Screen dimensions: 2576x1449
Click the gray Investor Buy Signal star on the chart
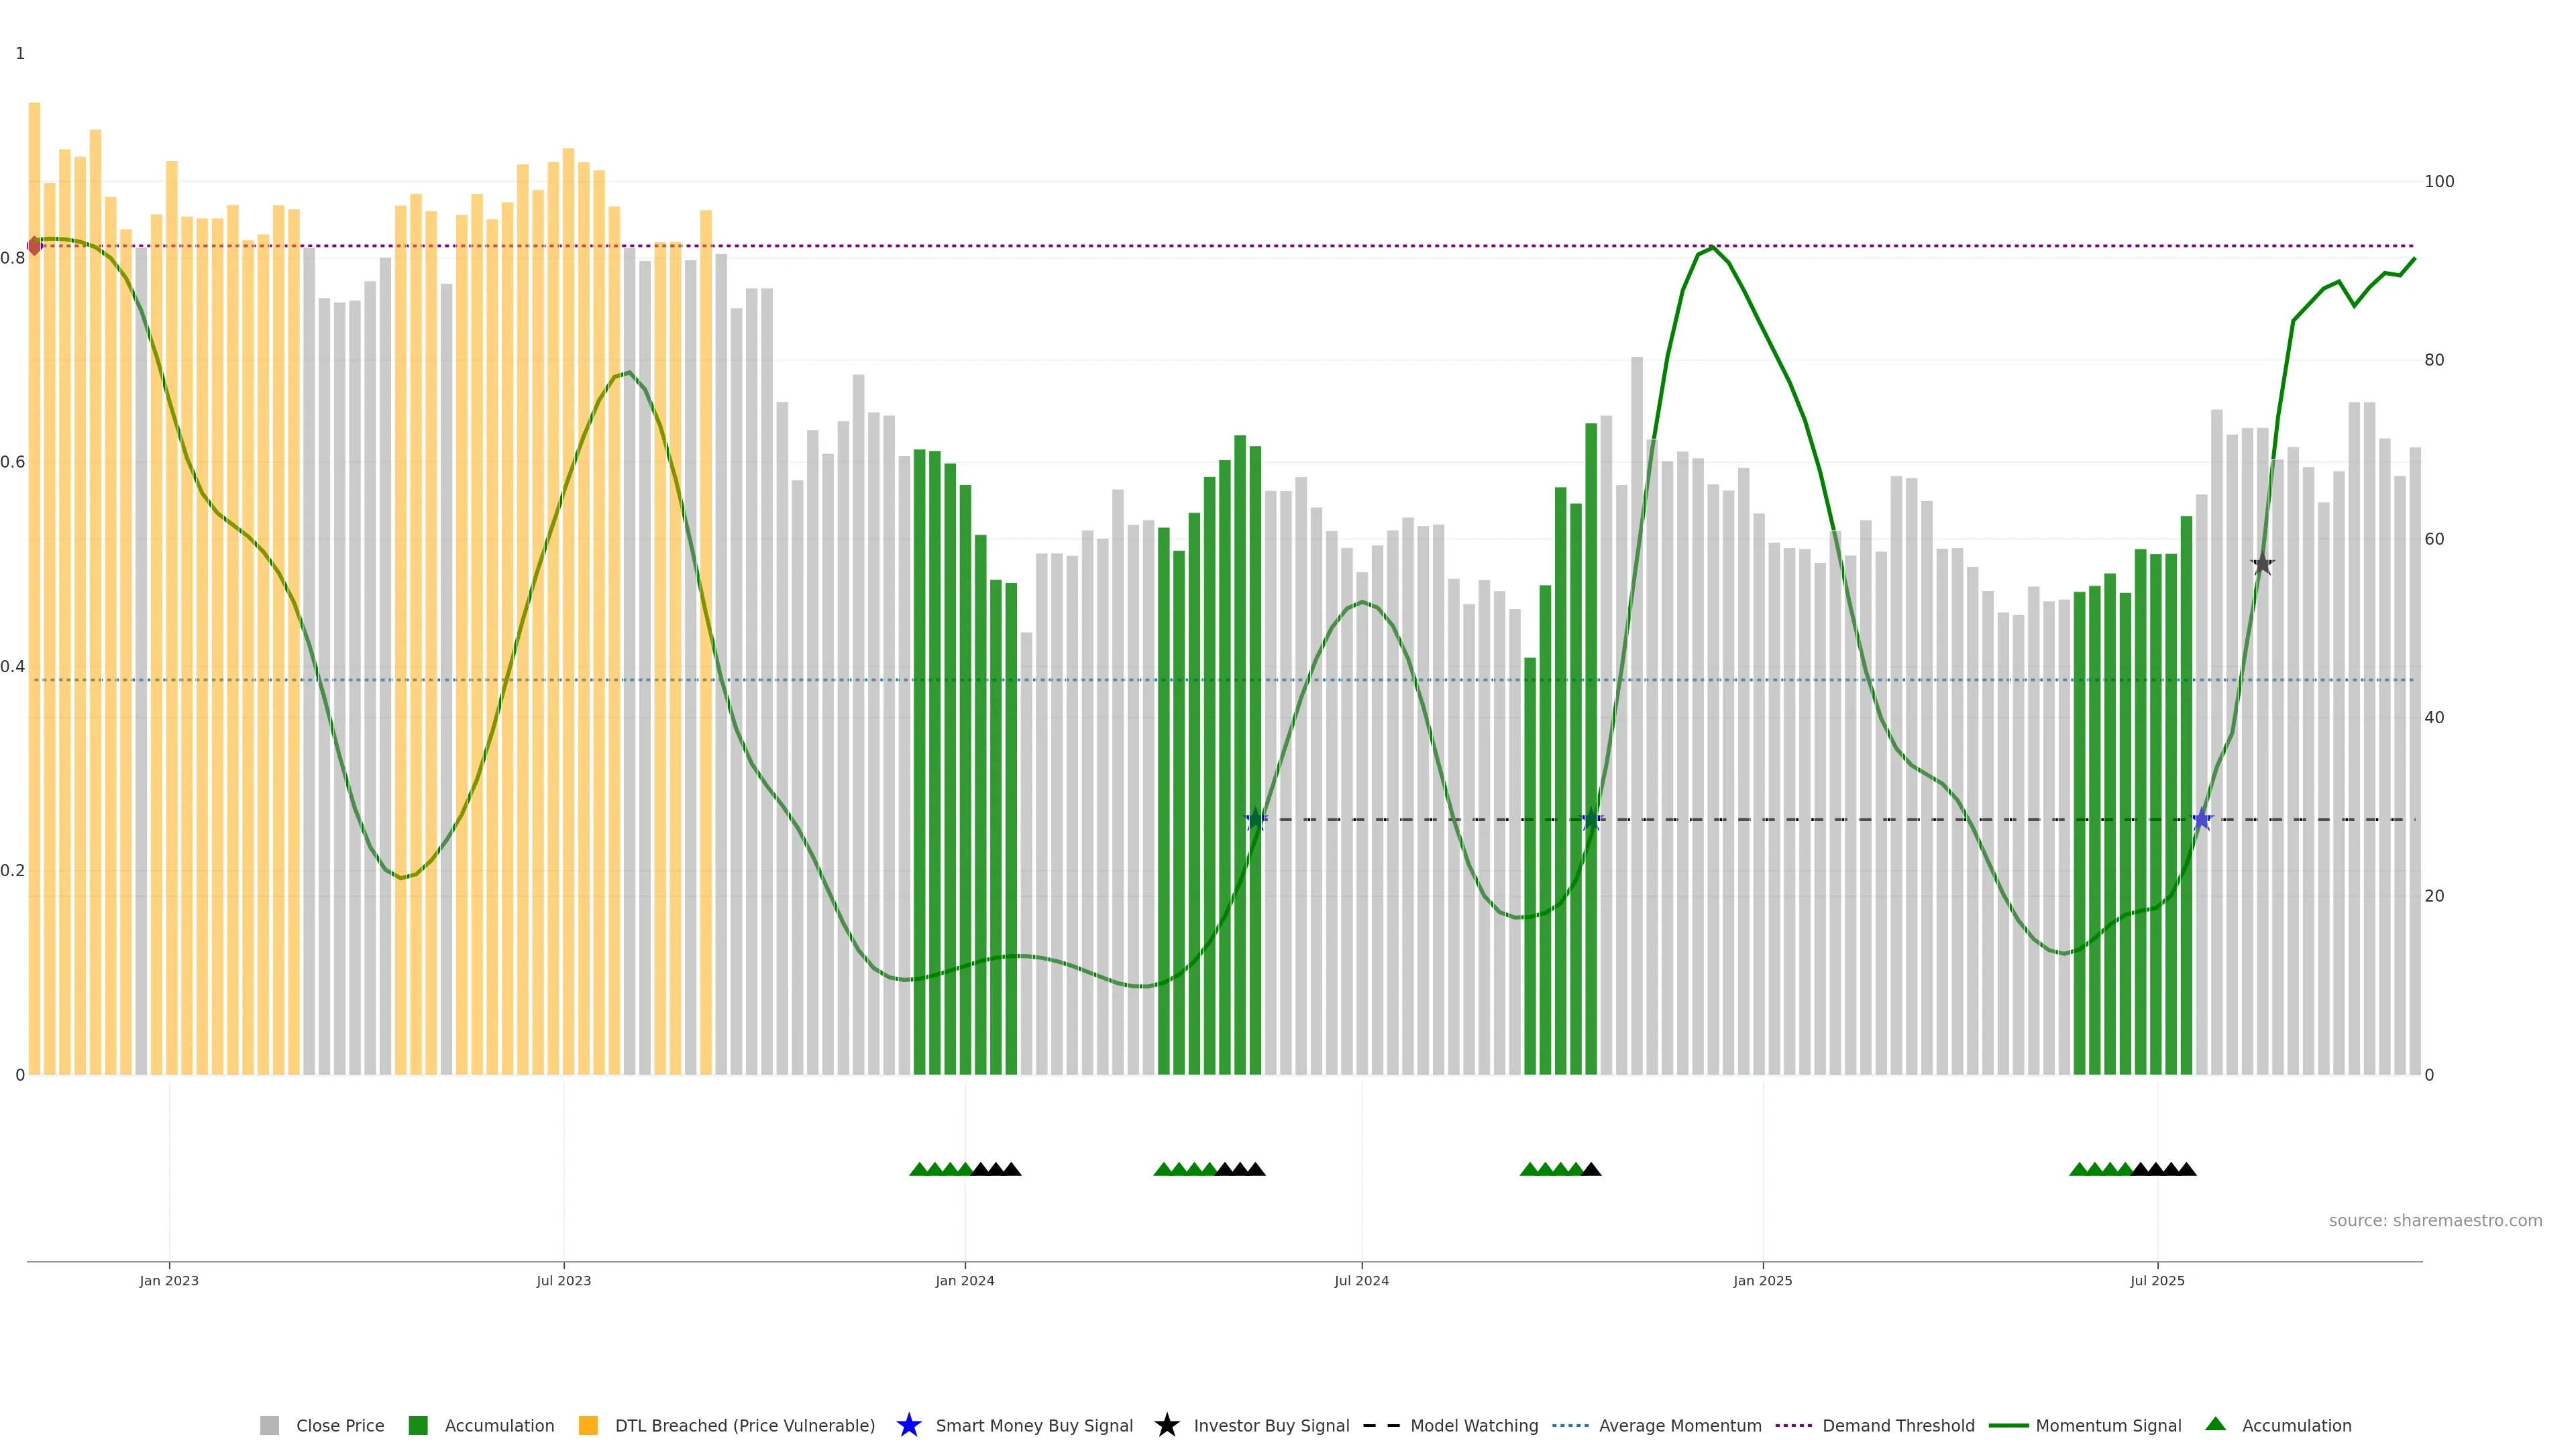tap(2263, 564)
